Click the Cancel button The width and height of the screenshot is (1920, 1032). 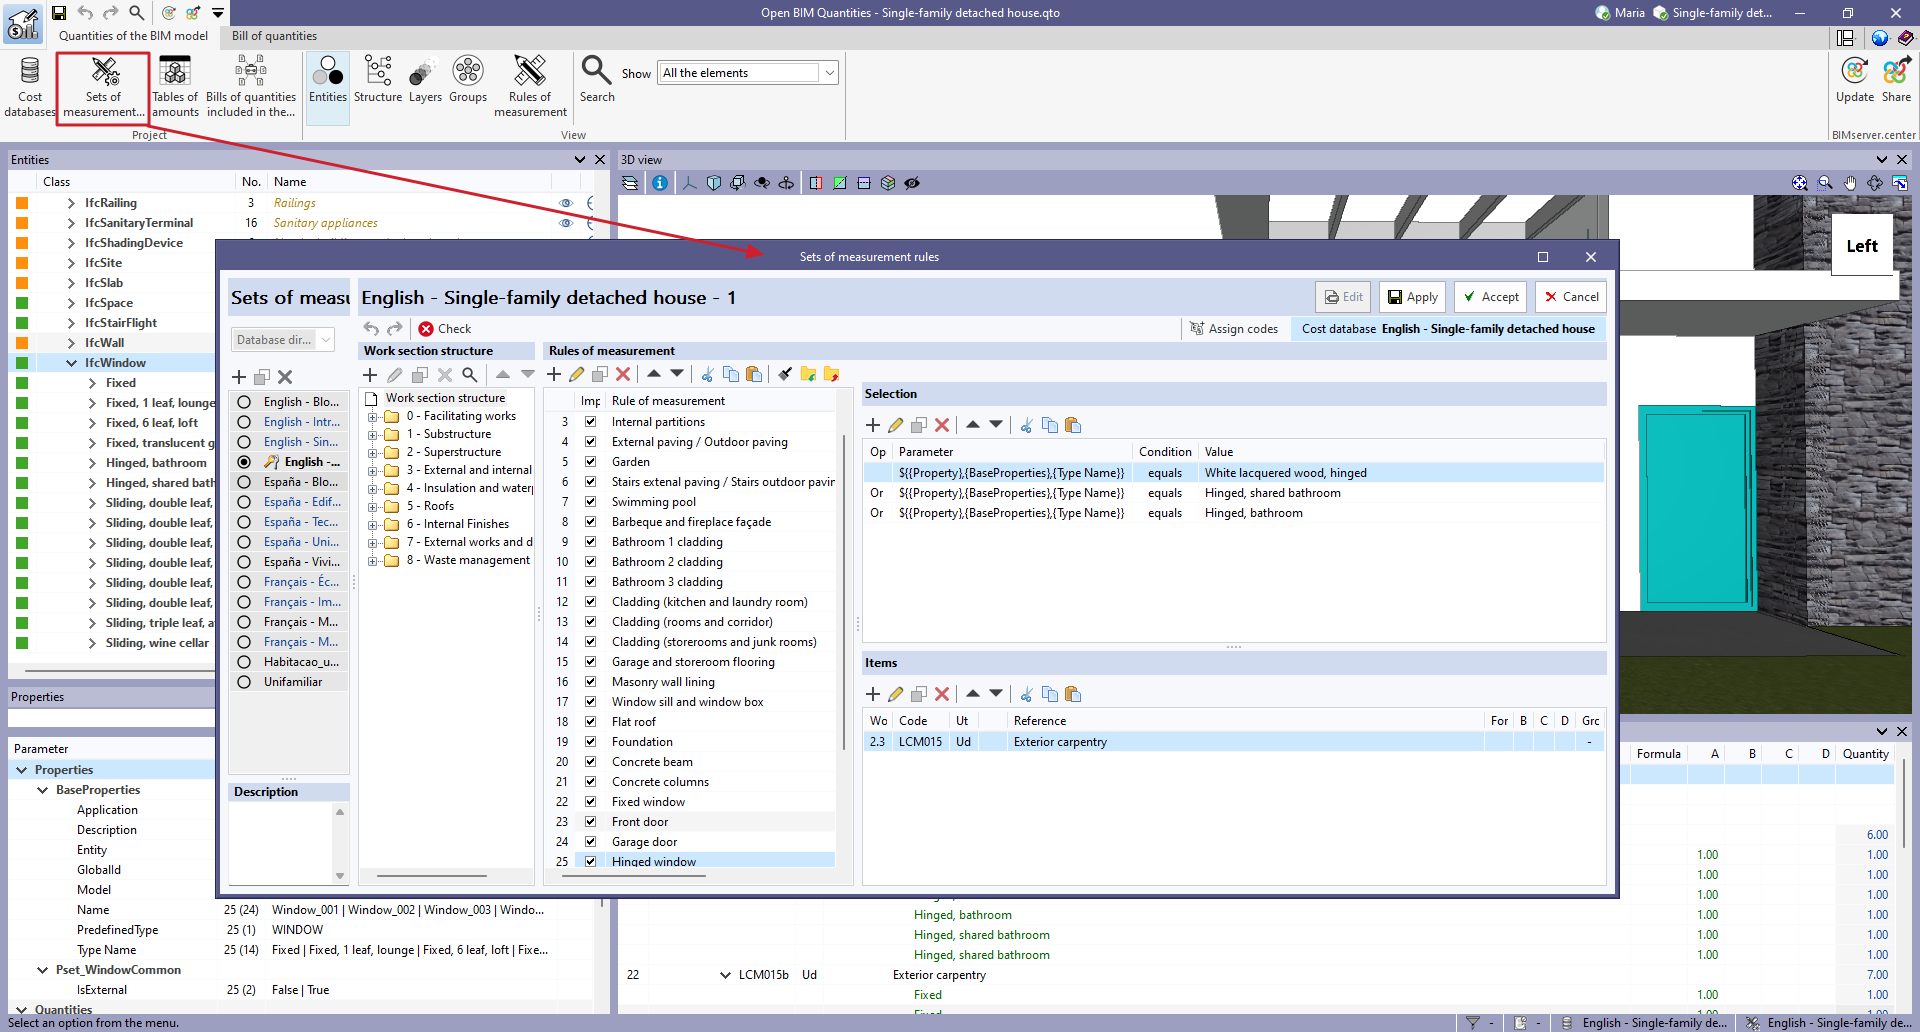[1572, 297]
